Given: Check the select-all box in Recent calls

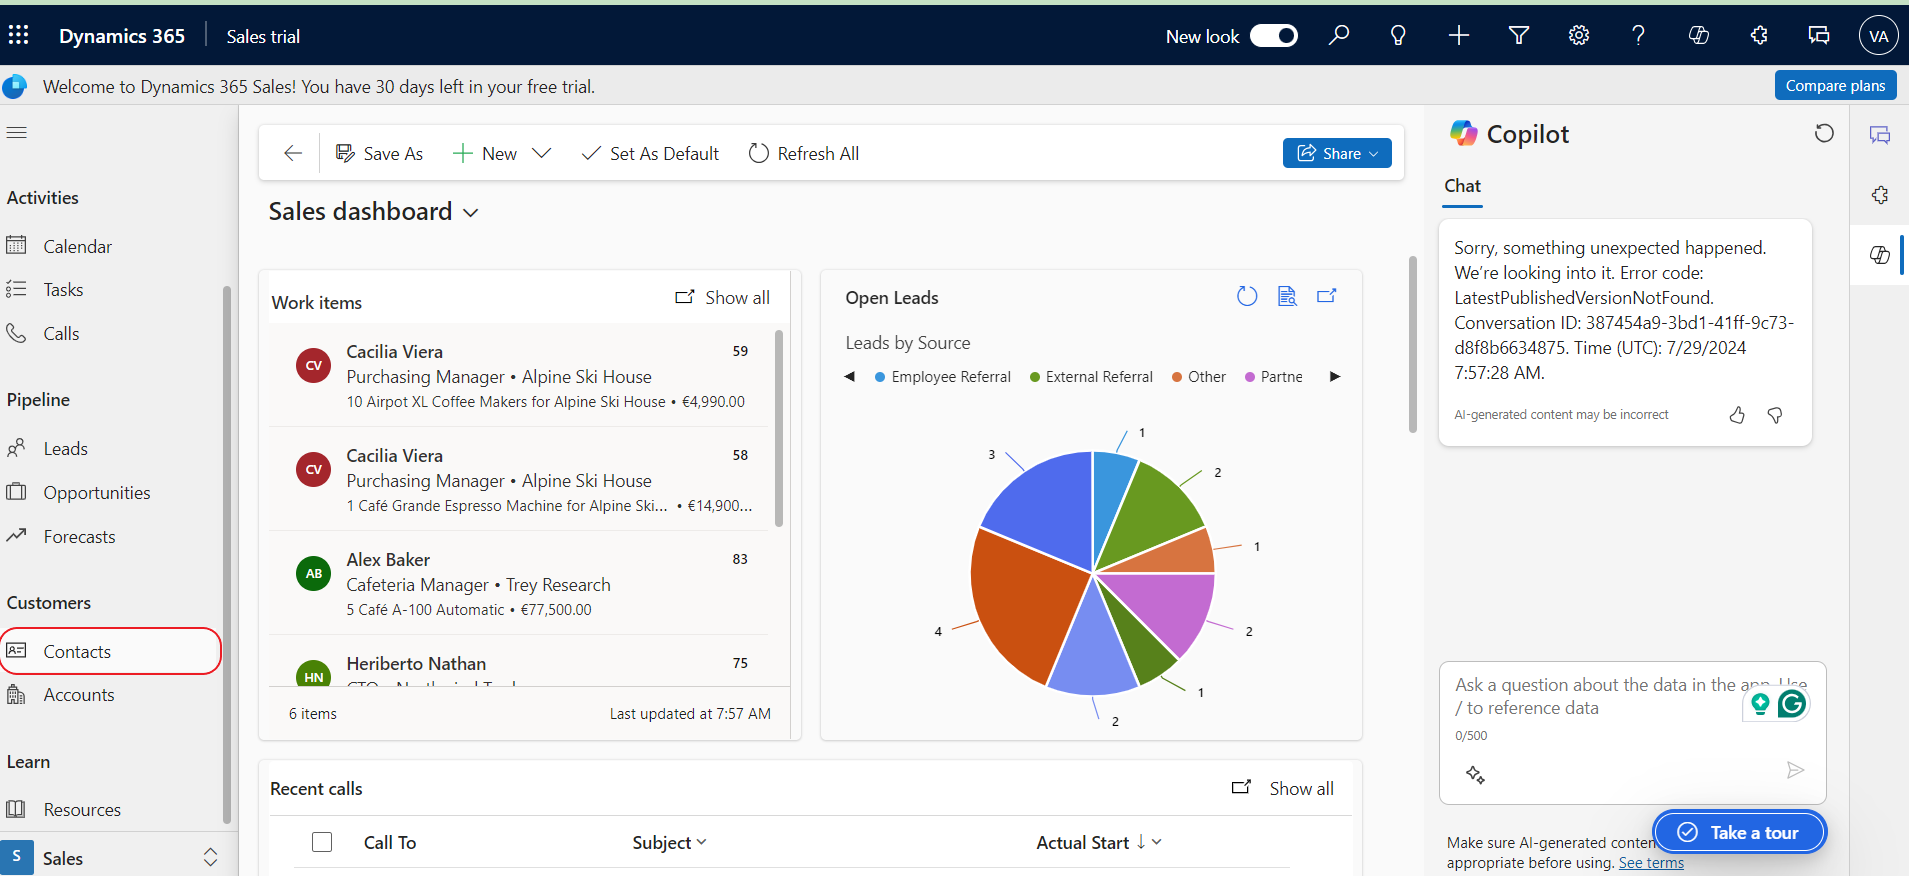Looking at the screenshot, I should (x=322, y=842).
